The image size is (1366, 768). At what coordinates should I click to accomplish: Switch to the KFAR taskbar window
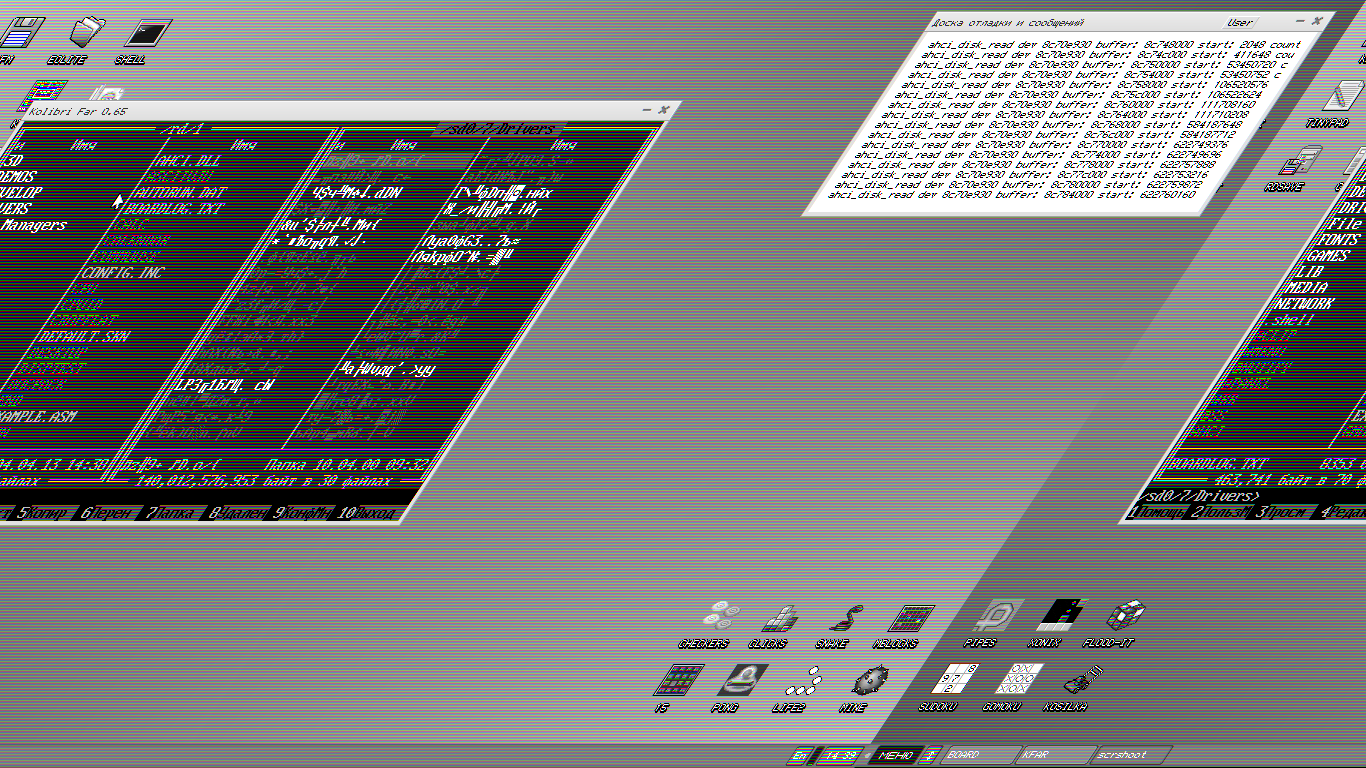(x=1035, y=755)
